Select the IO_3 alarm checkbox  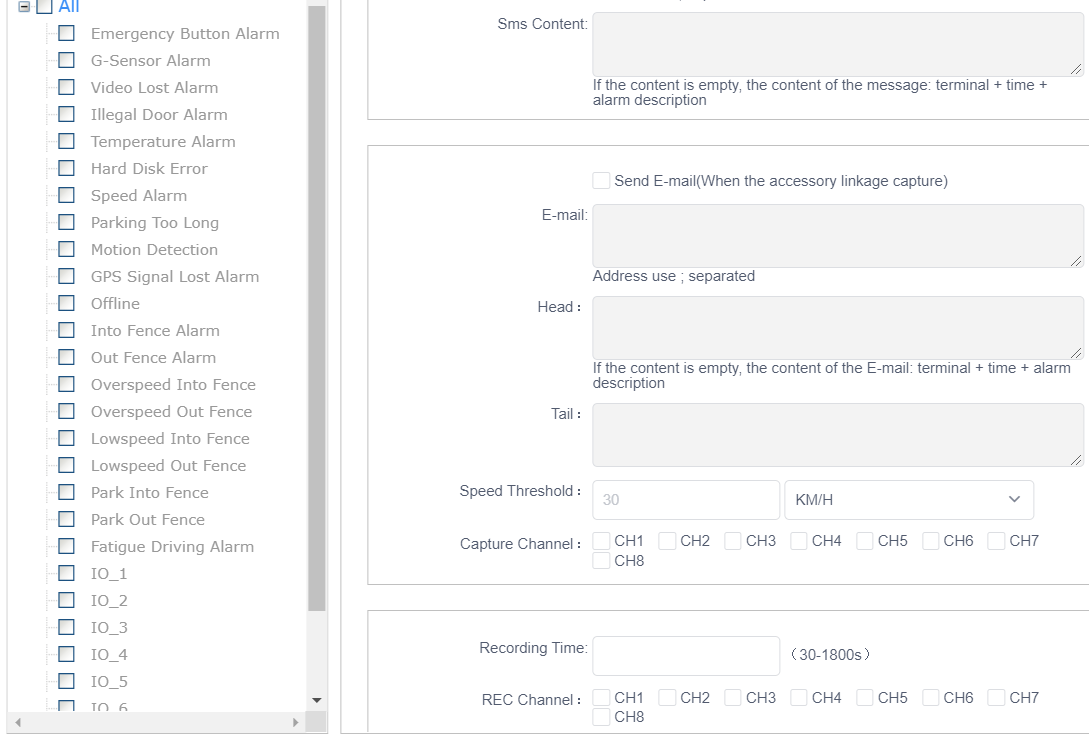coord(67,627)
